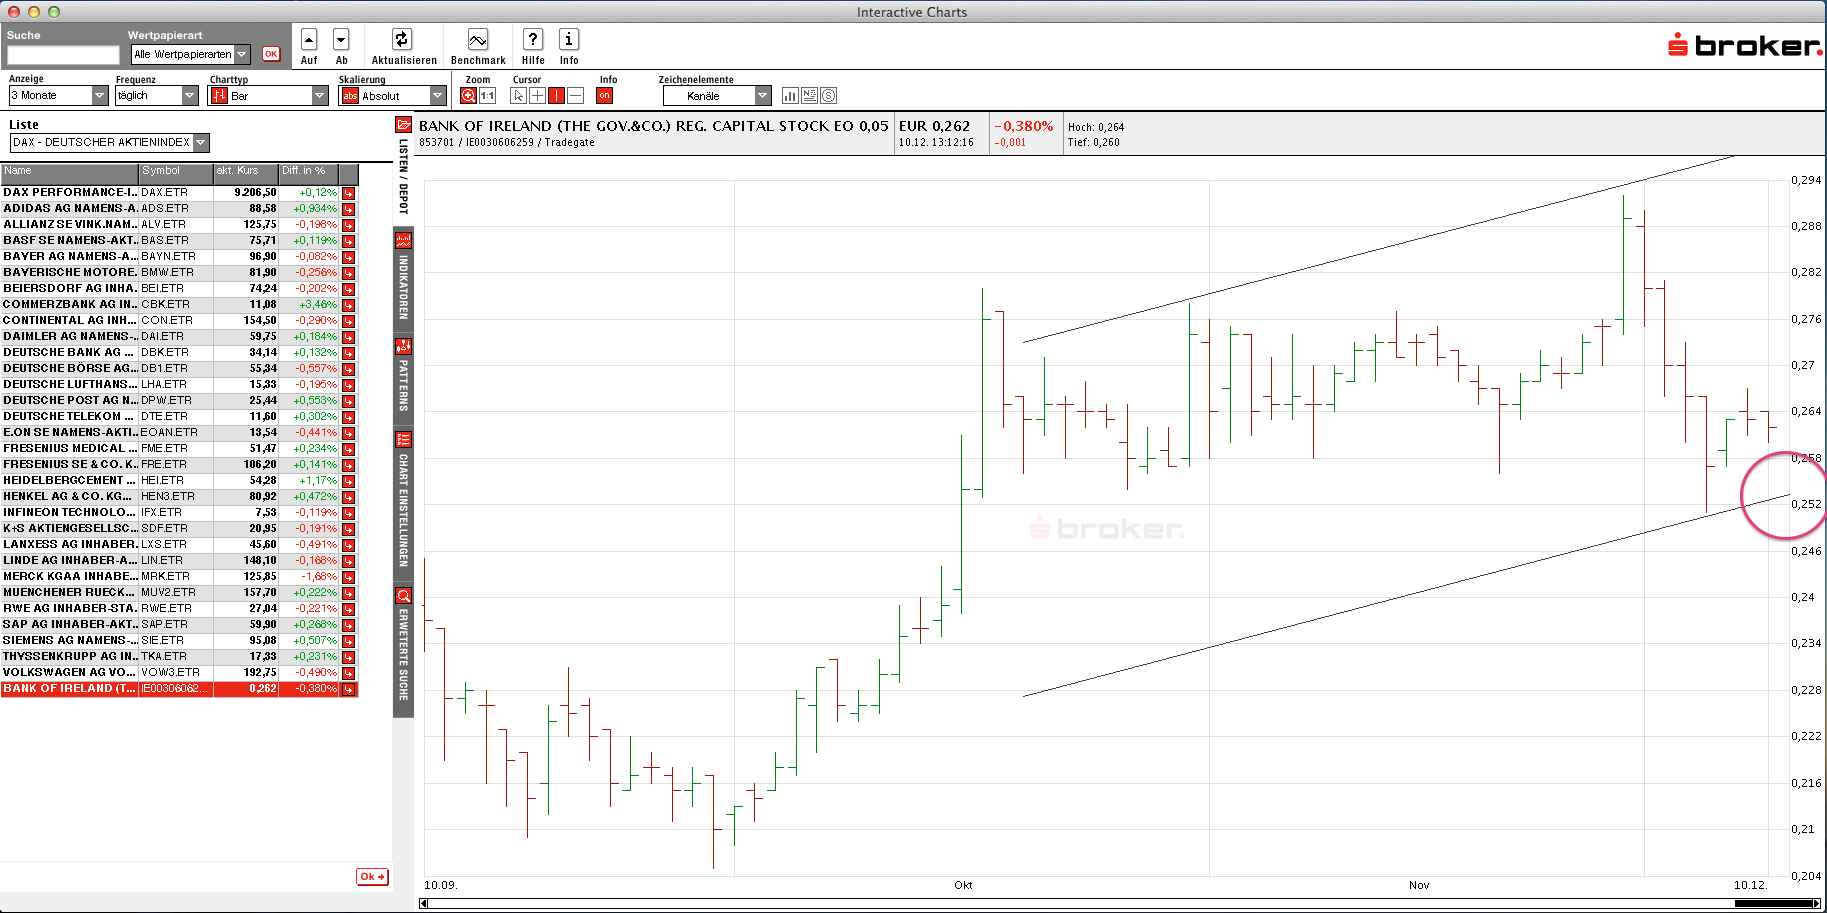Click red arrow icon on HEIDELBERGCEMENT row
1827x913 pixels.
coord(348,481)
